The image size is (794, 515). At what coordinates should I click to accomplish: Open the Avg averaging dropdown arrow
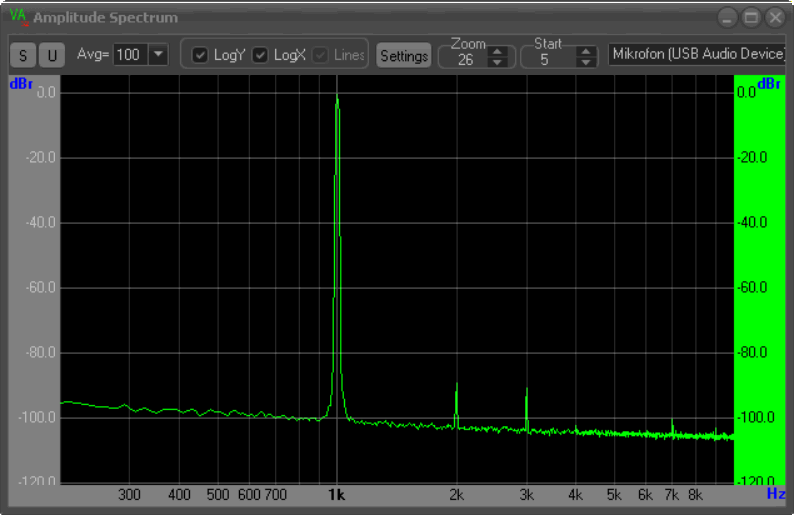click(158, 55)
